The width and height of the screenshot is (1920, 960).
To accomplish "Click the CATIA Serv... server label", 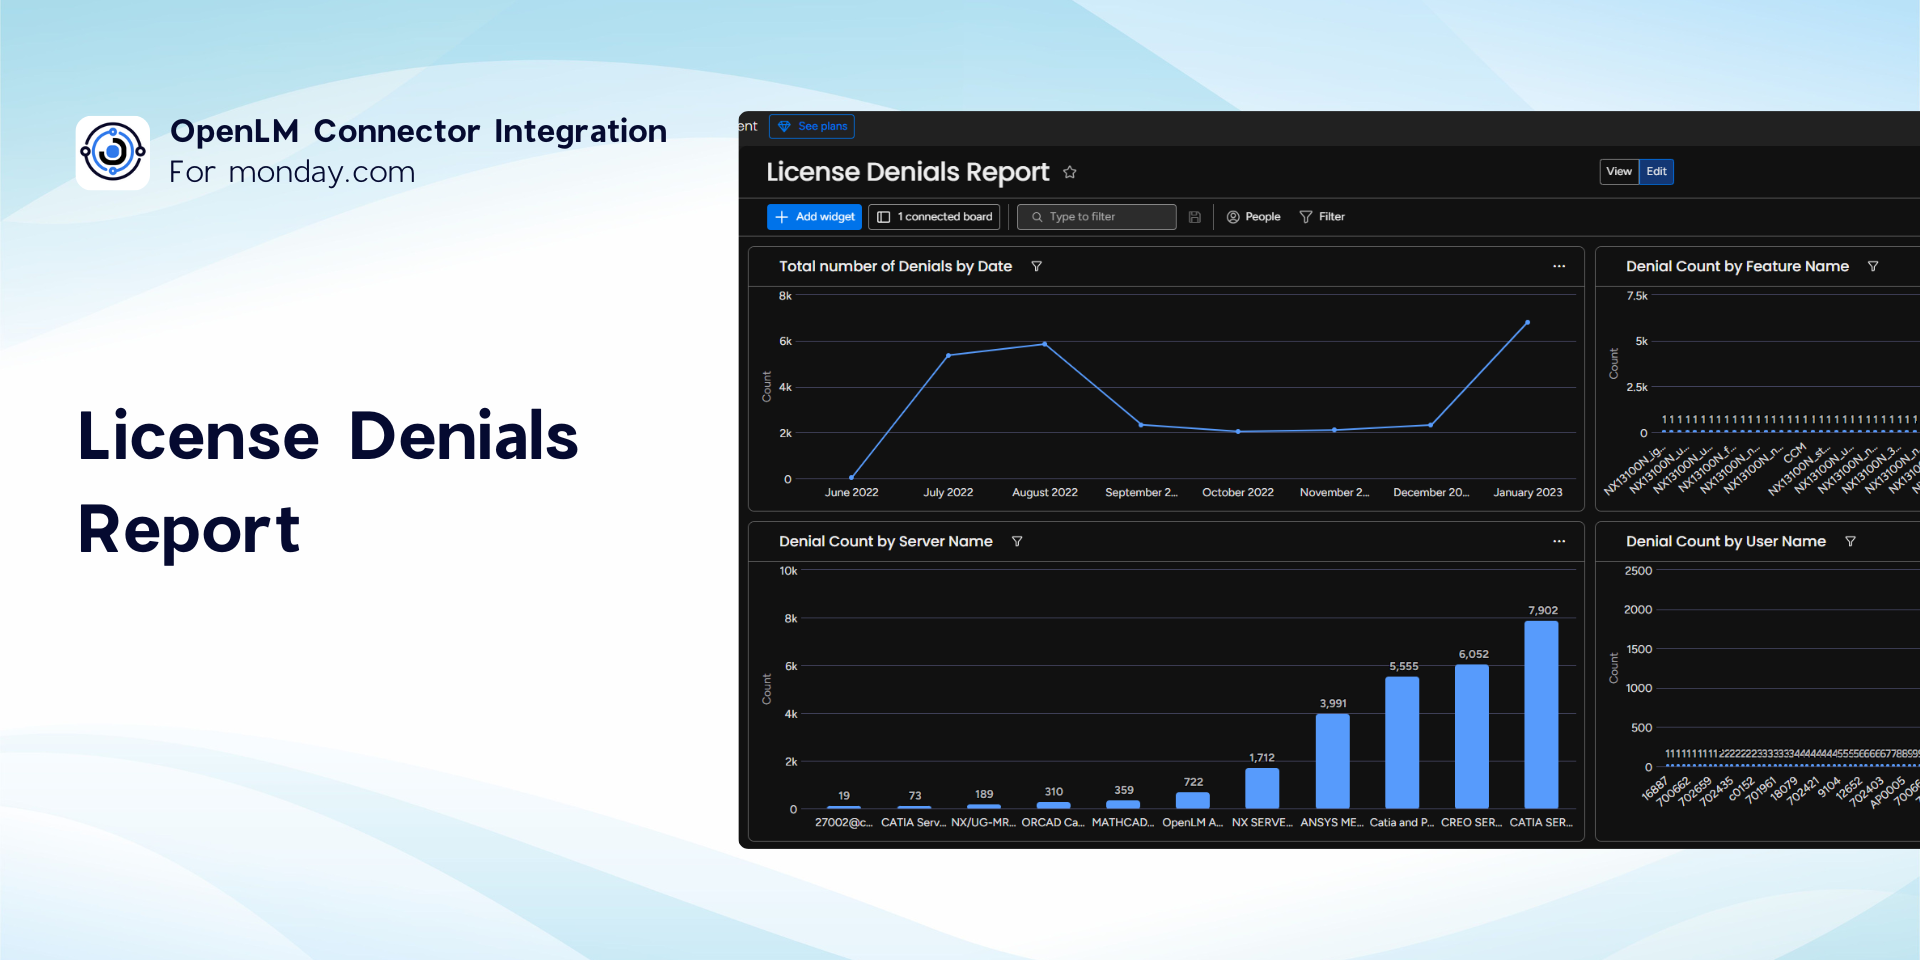I will pyautogui.click(x=913, y=822).
